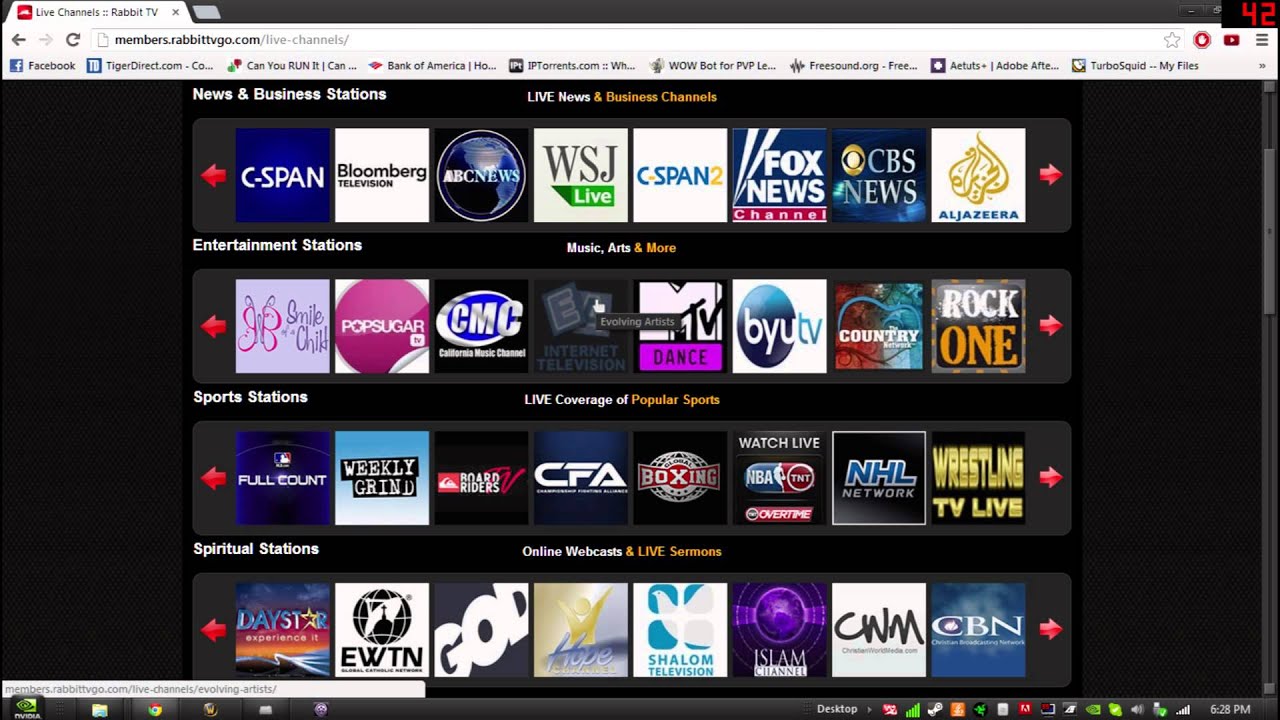The image size is (1280, 720).
Task: Open the GOD channel tile
Action: [481, 630]
